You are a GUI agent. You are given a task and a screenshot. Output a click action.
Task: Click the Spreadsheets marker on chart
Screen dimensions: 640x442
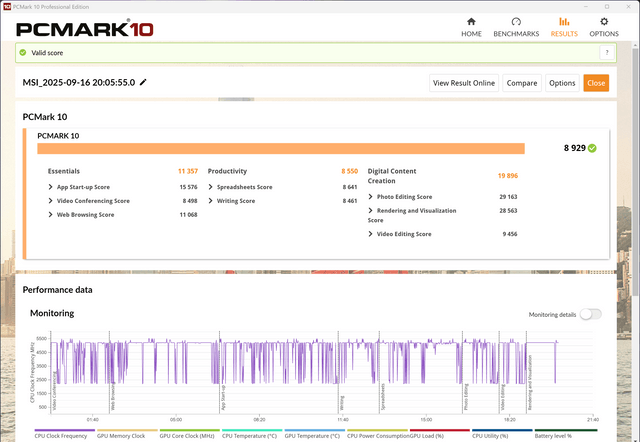coord(383,396)
